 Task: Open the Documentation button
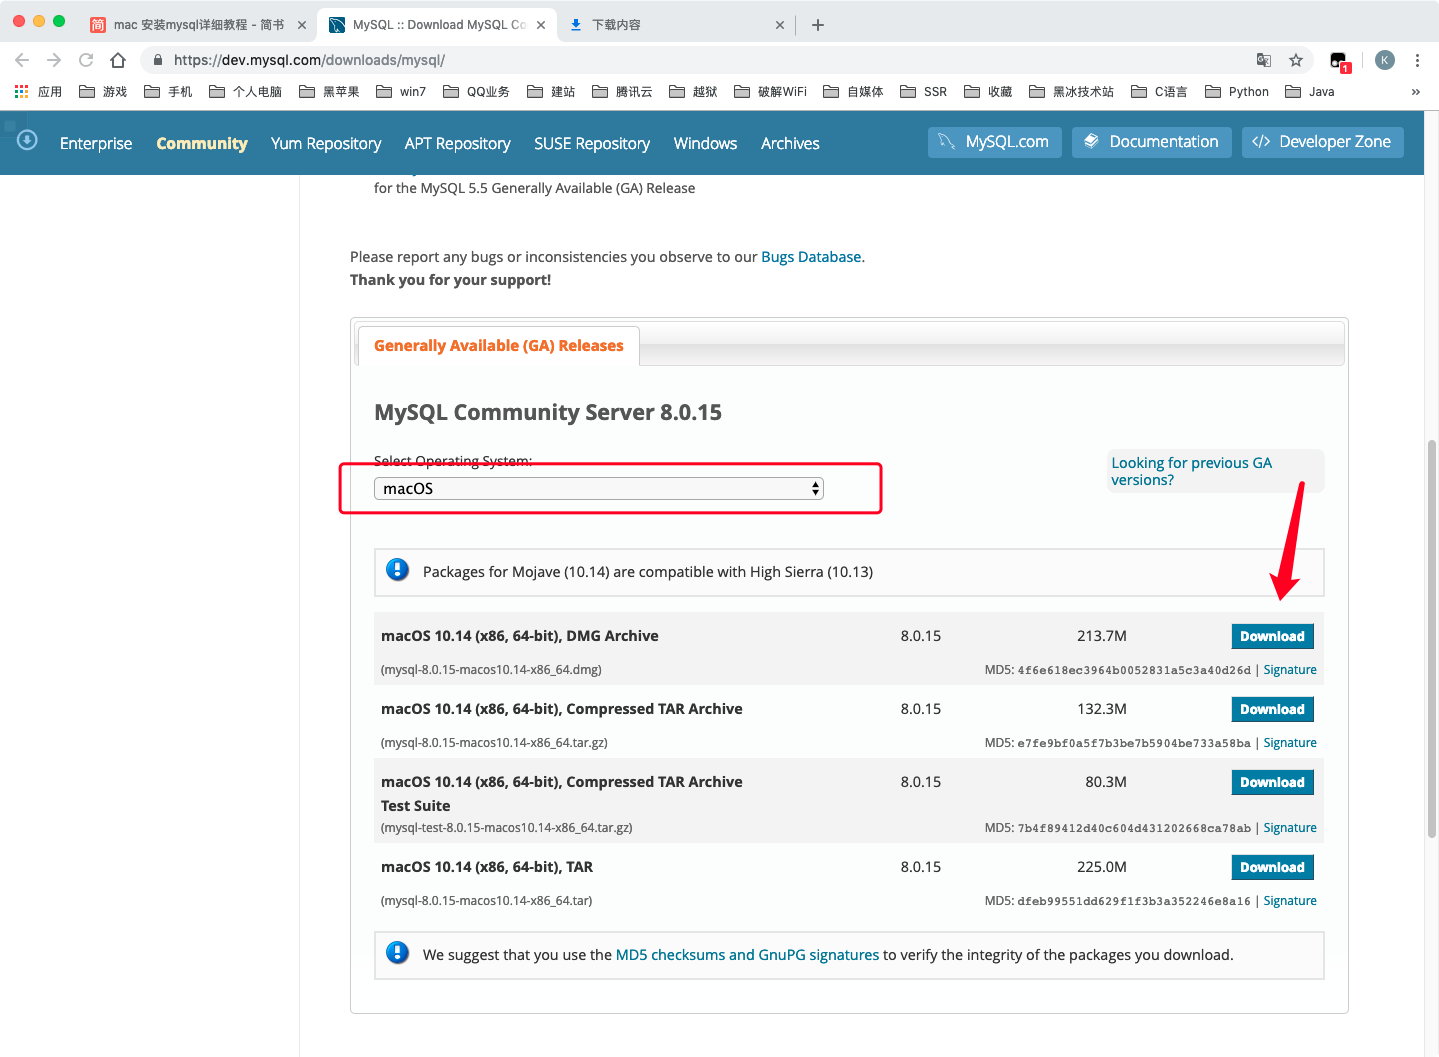[1151, 142]
